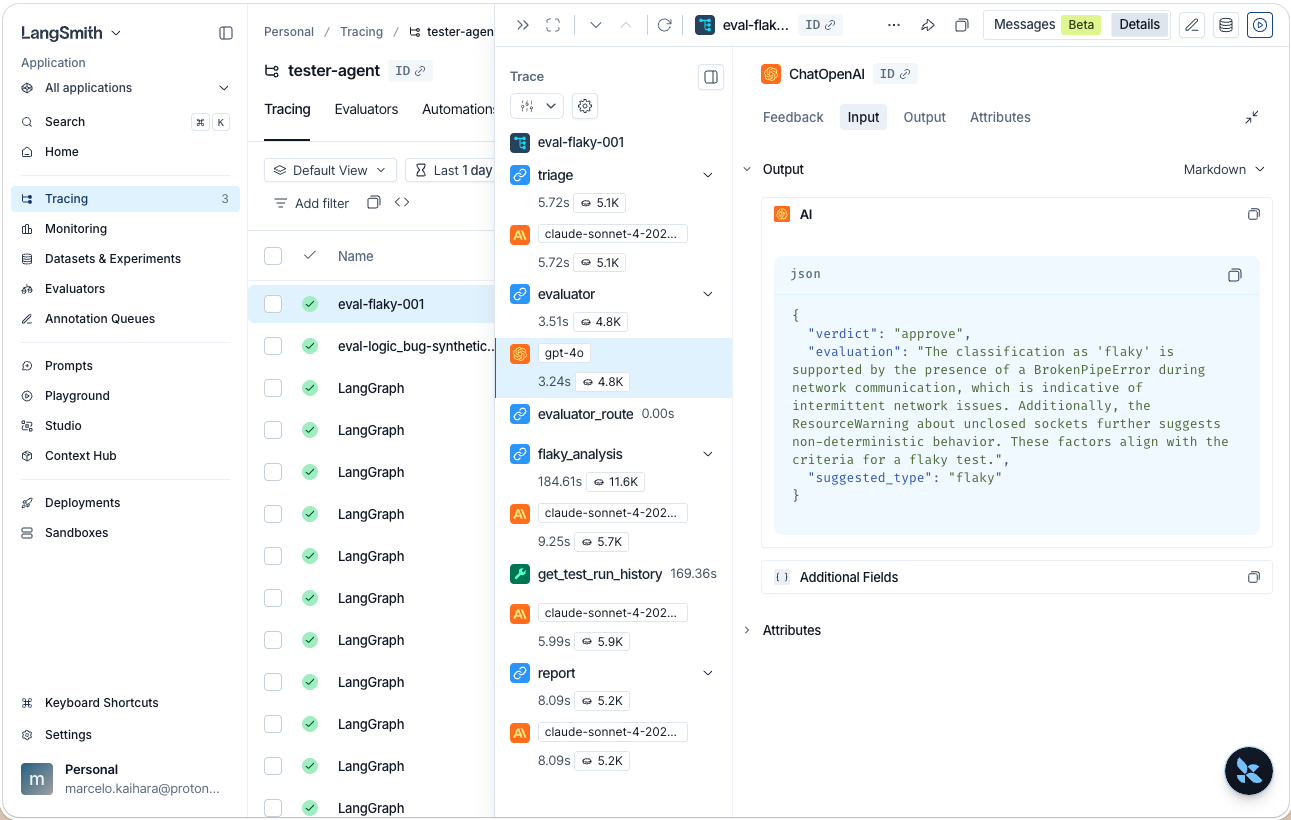Open the Attributes tab
This screenshot has width=1291, height=820.
(x=1000, y=117)
